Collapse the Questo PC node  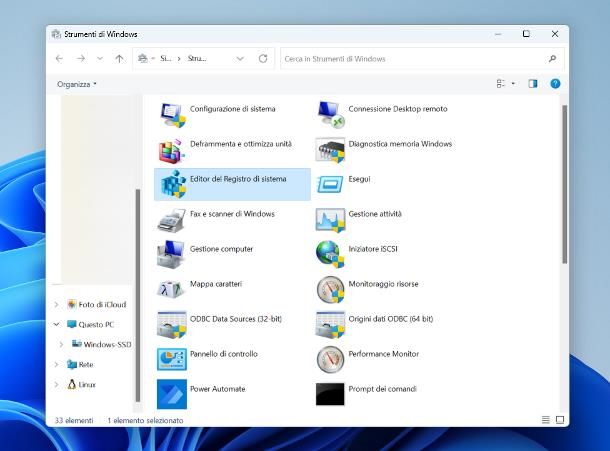[56, 324]
